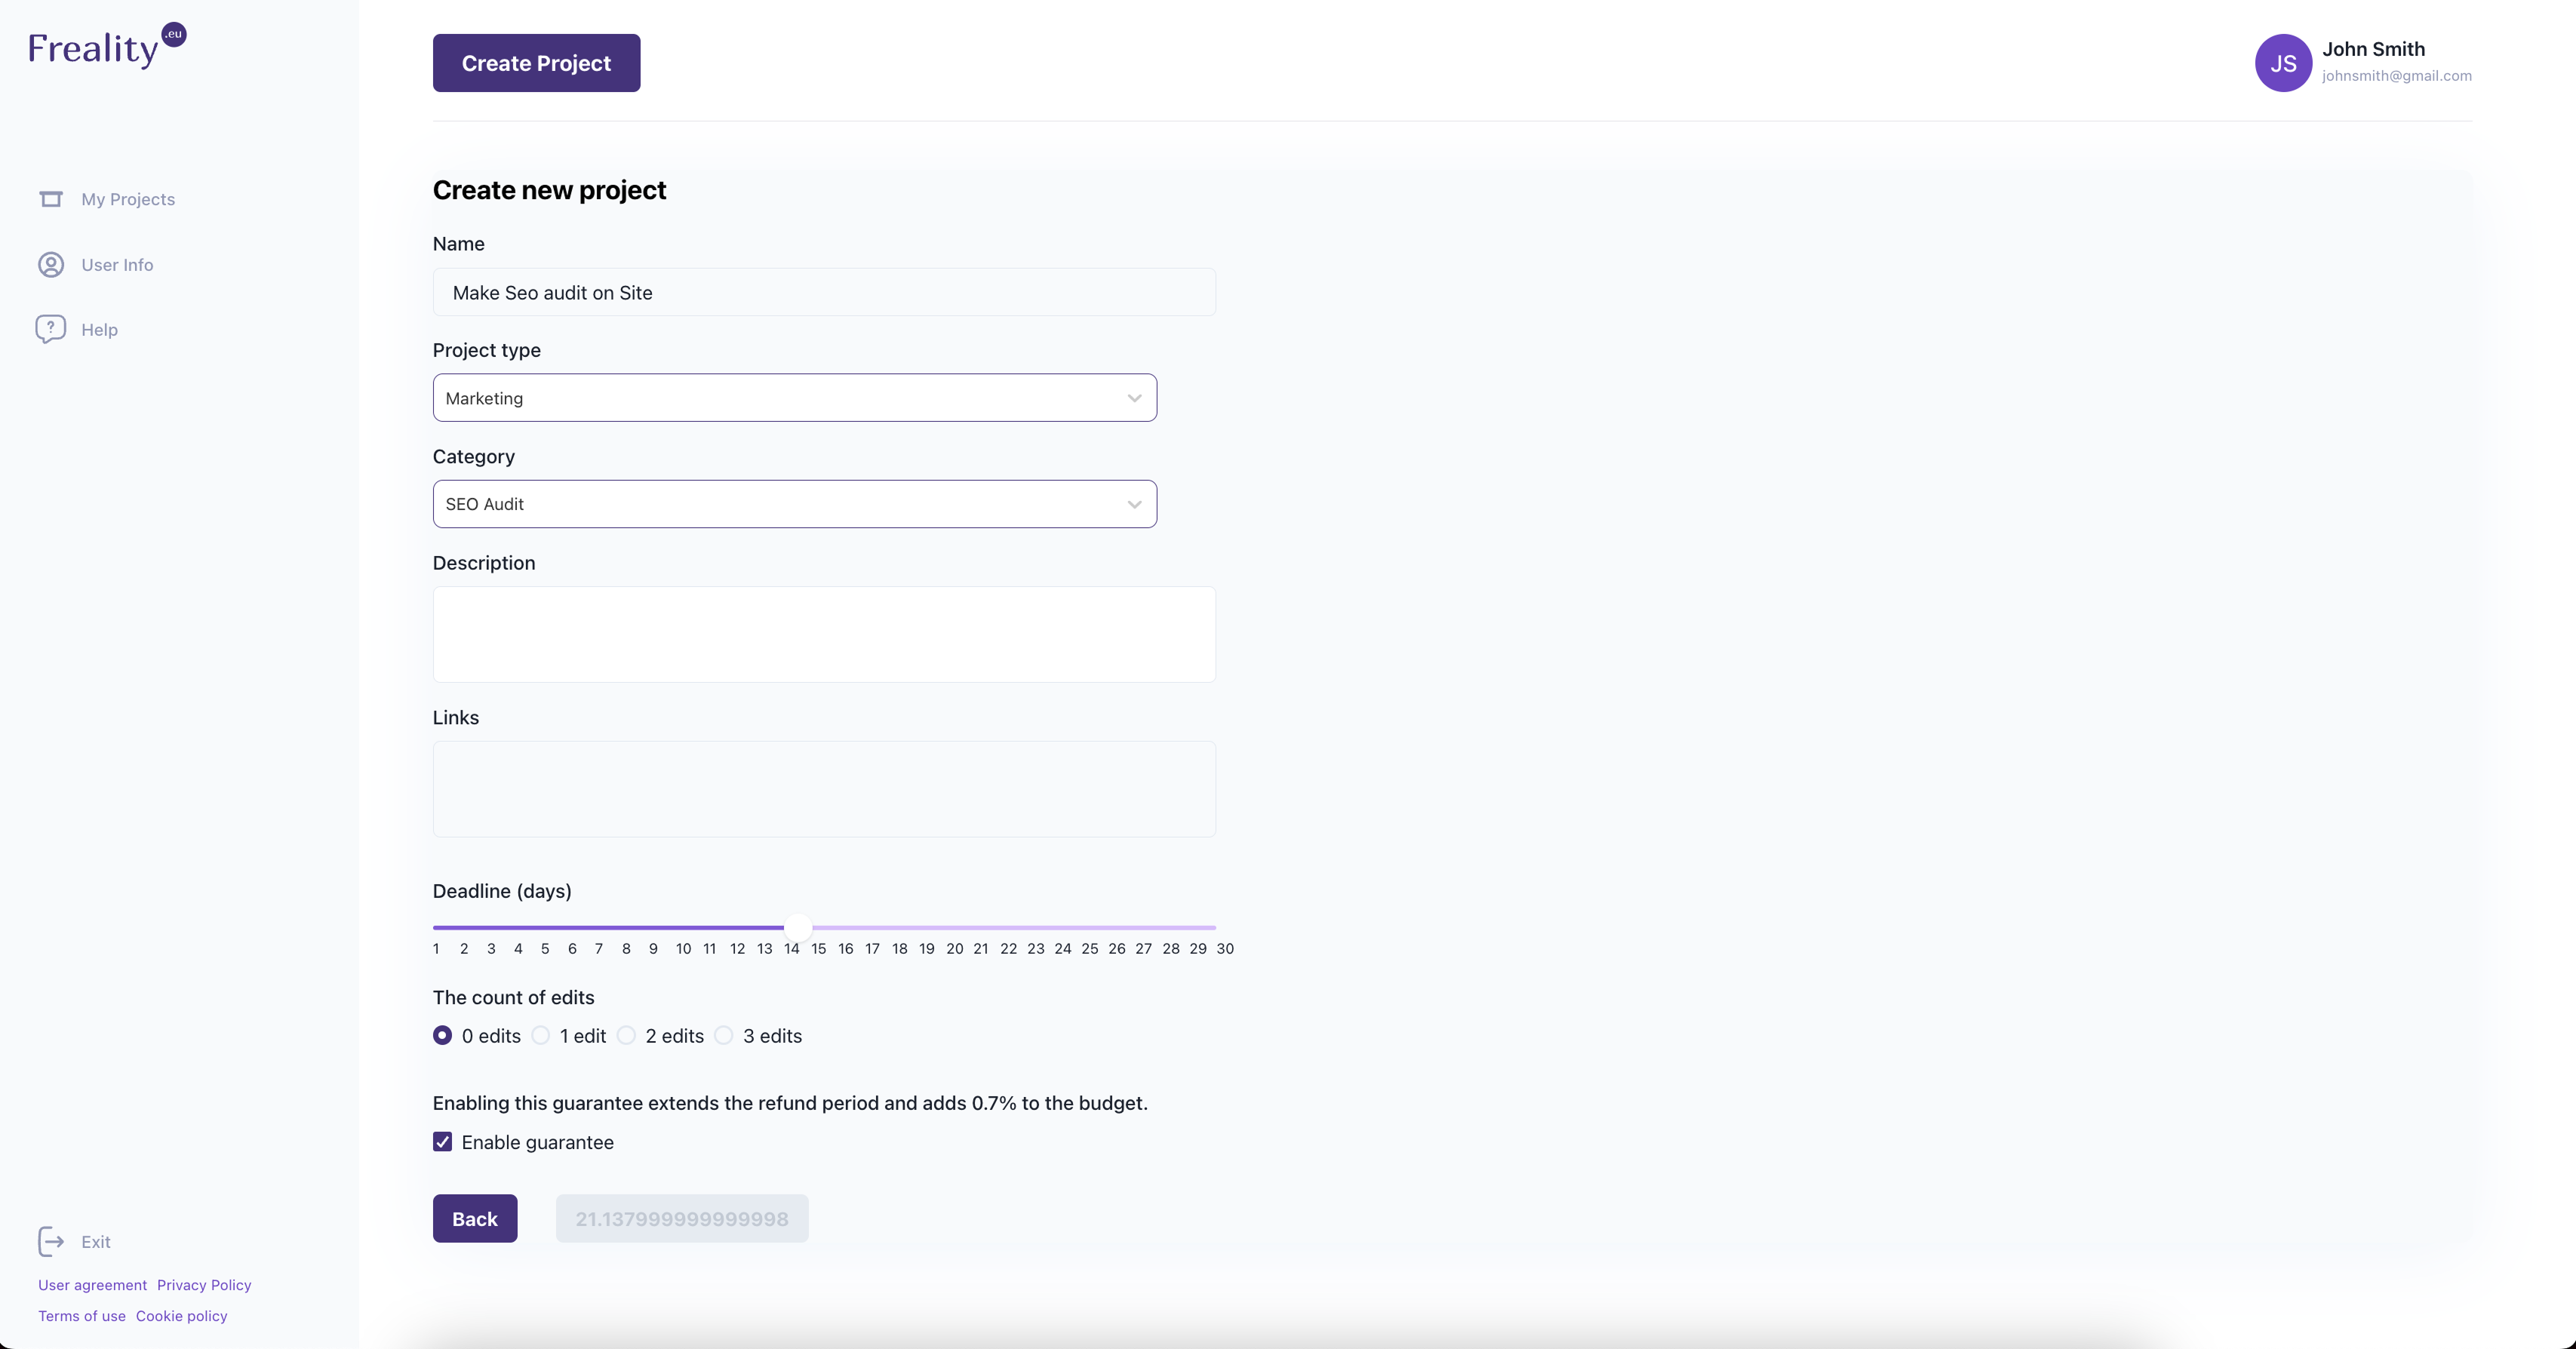
Task: Navigate to My Projects in sidebar
Action: coord(128,199)
